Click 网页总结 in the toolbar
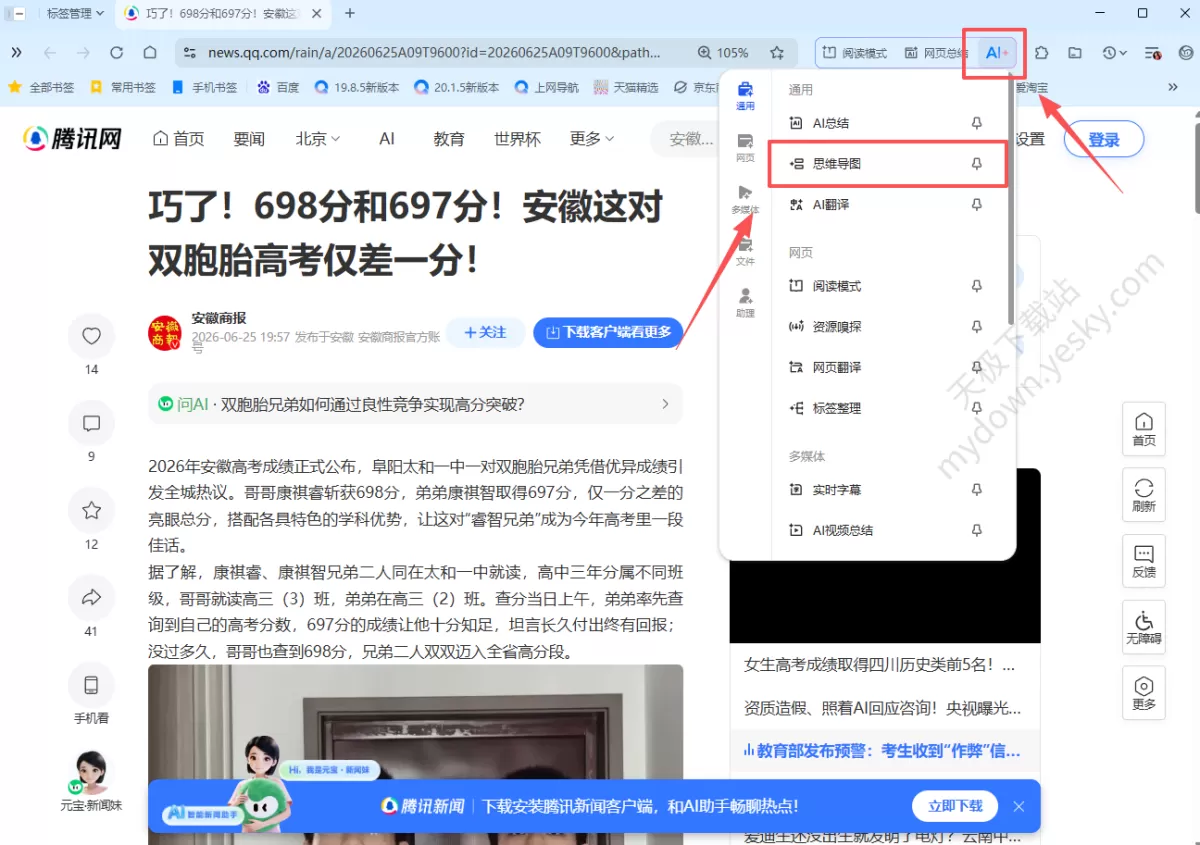 click(x=935, y=53)
